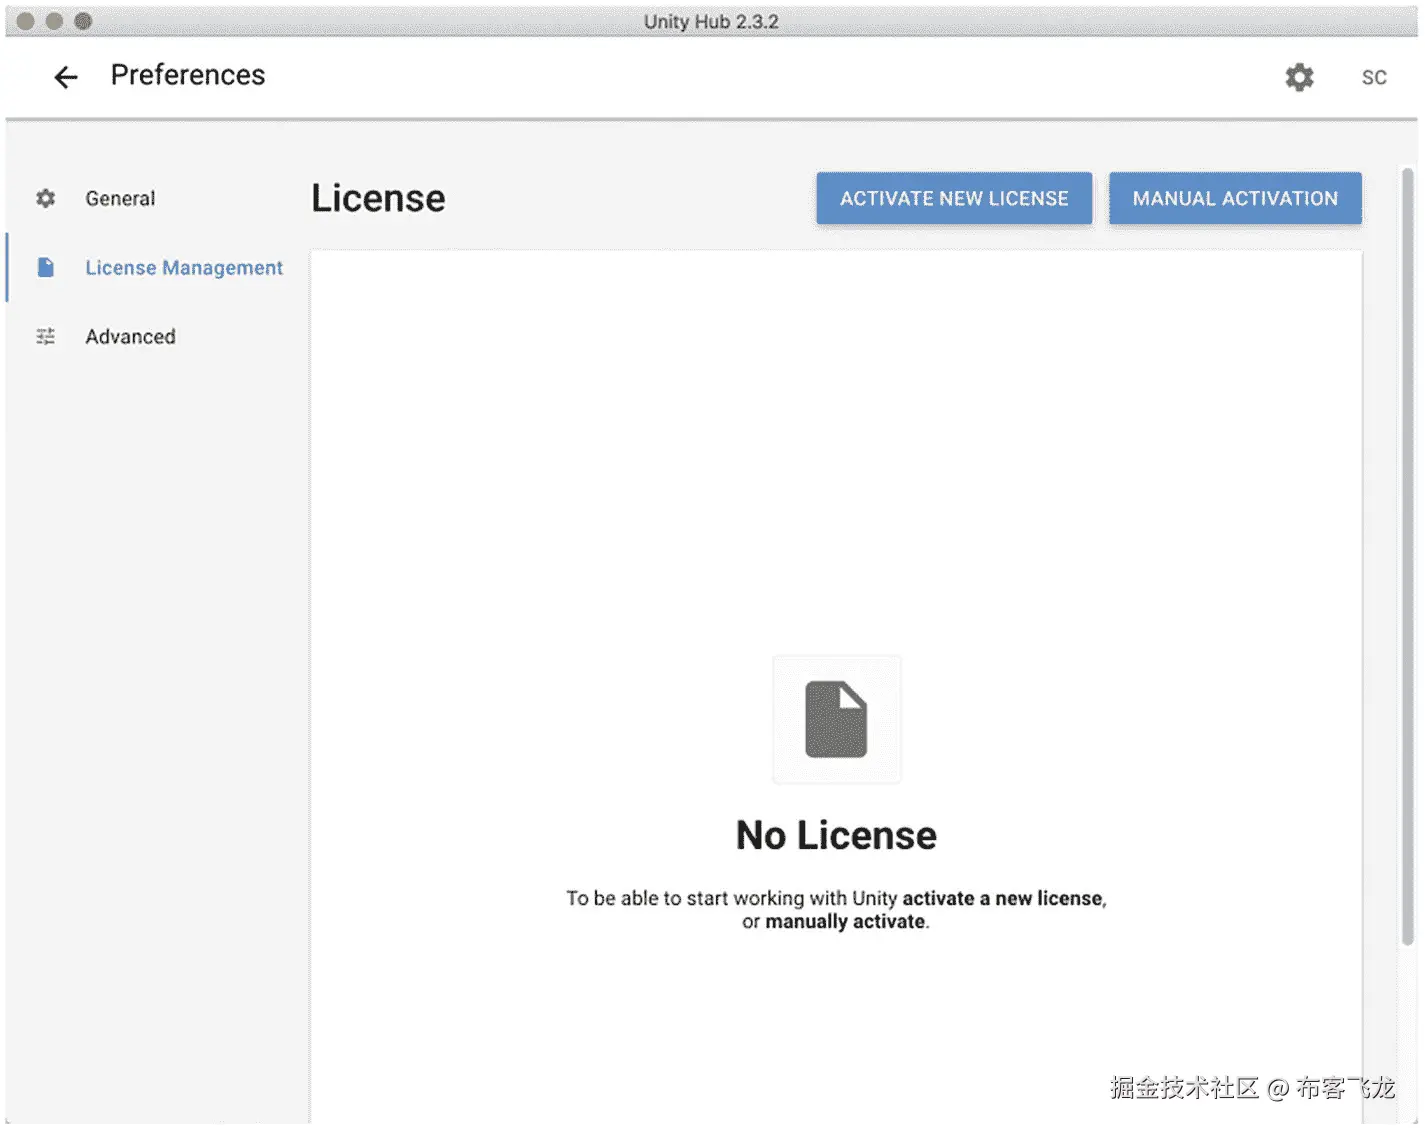Click the gear icon beside General
The width and height of the screenshot is (1425, 1131).
[x=45, y=198]
